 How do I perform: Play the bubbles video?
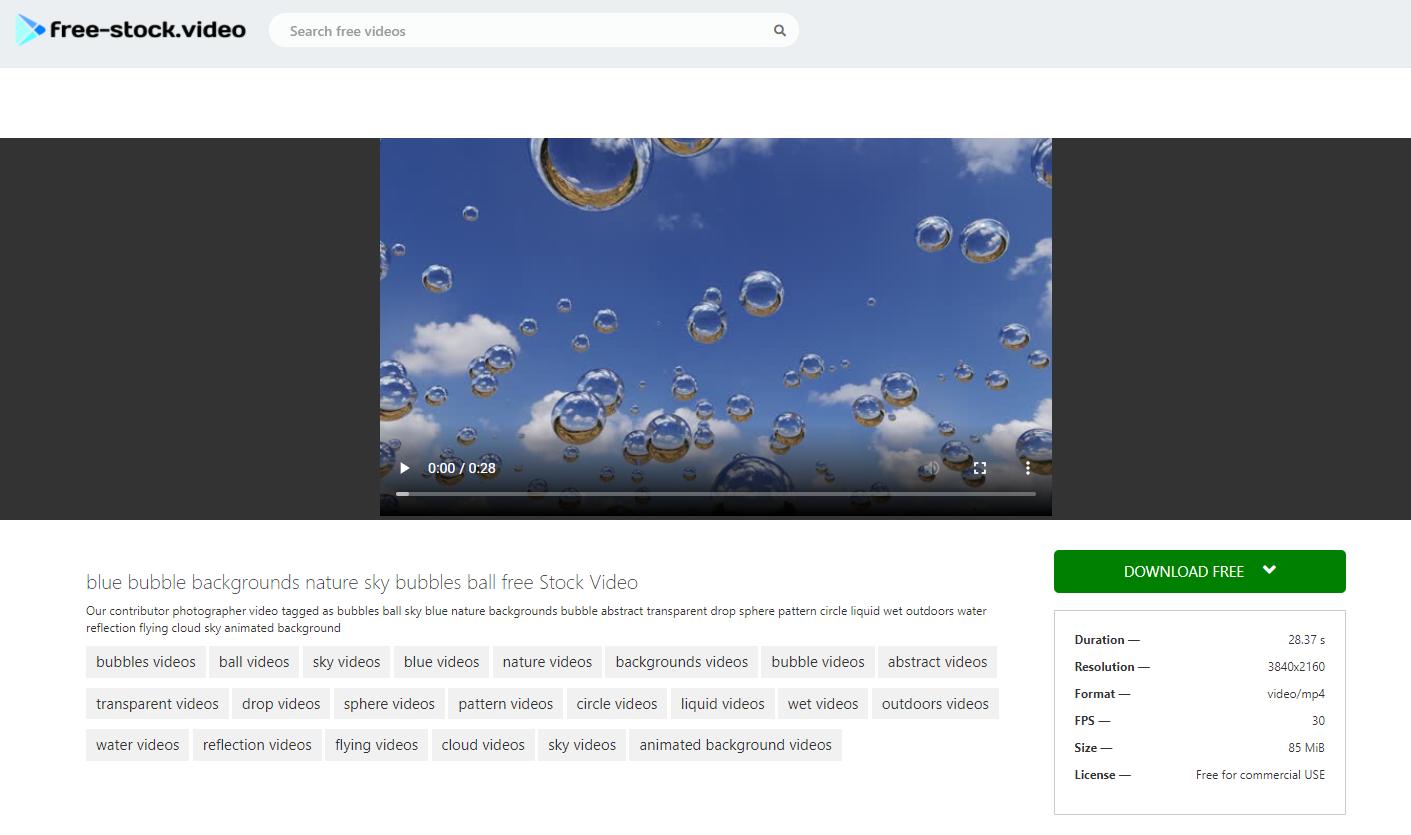(405, 468)
